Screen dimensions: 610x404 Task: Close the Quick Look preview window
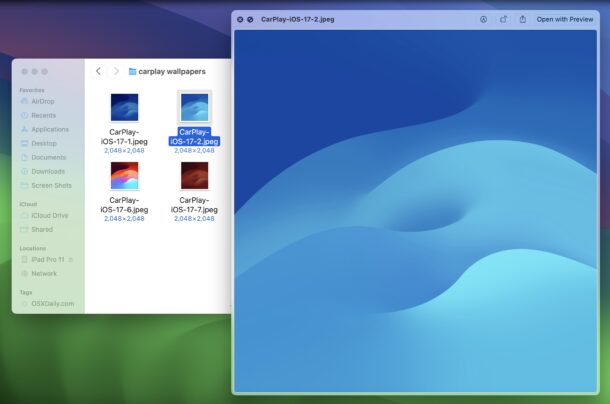240,19
